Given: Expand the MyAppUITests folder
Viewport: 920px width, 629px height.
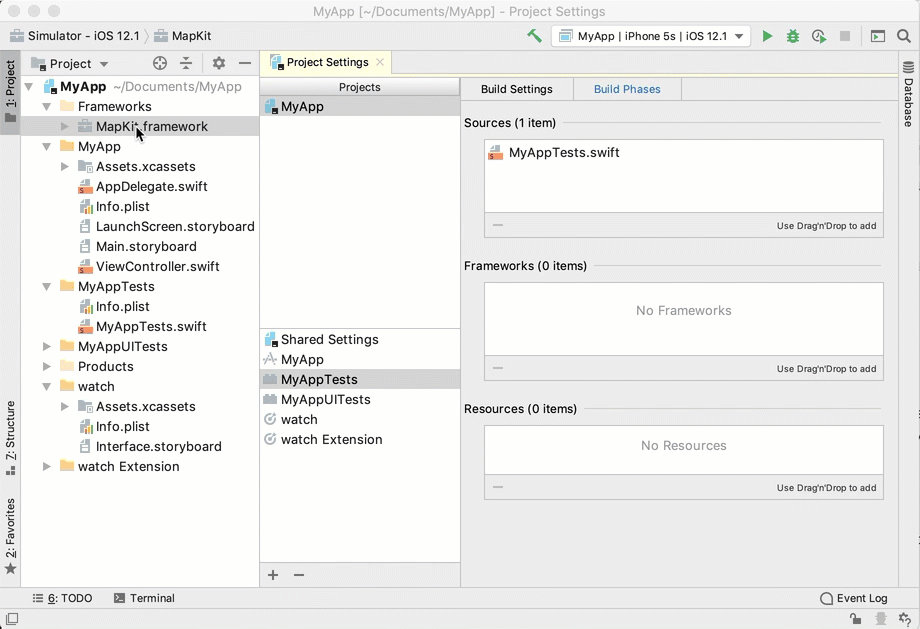Looking at the screenshot, I should 47,347.
